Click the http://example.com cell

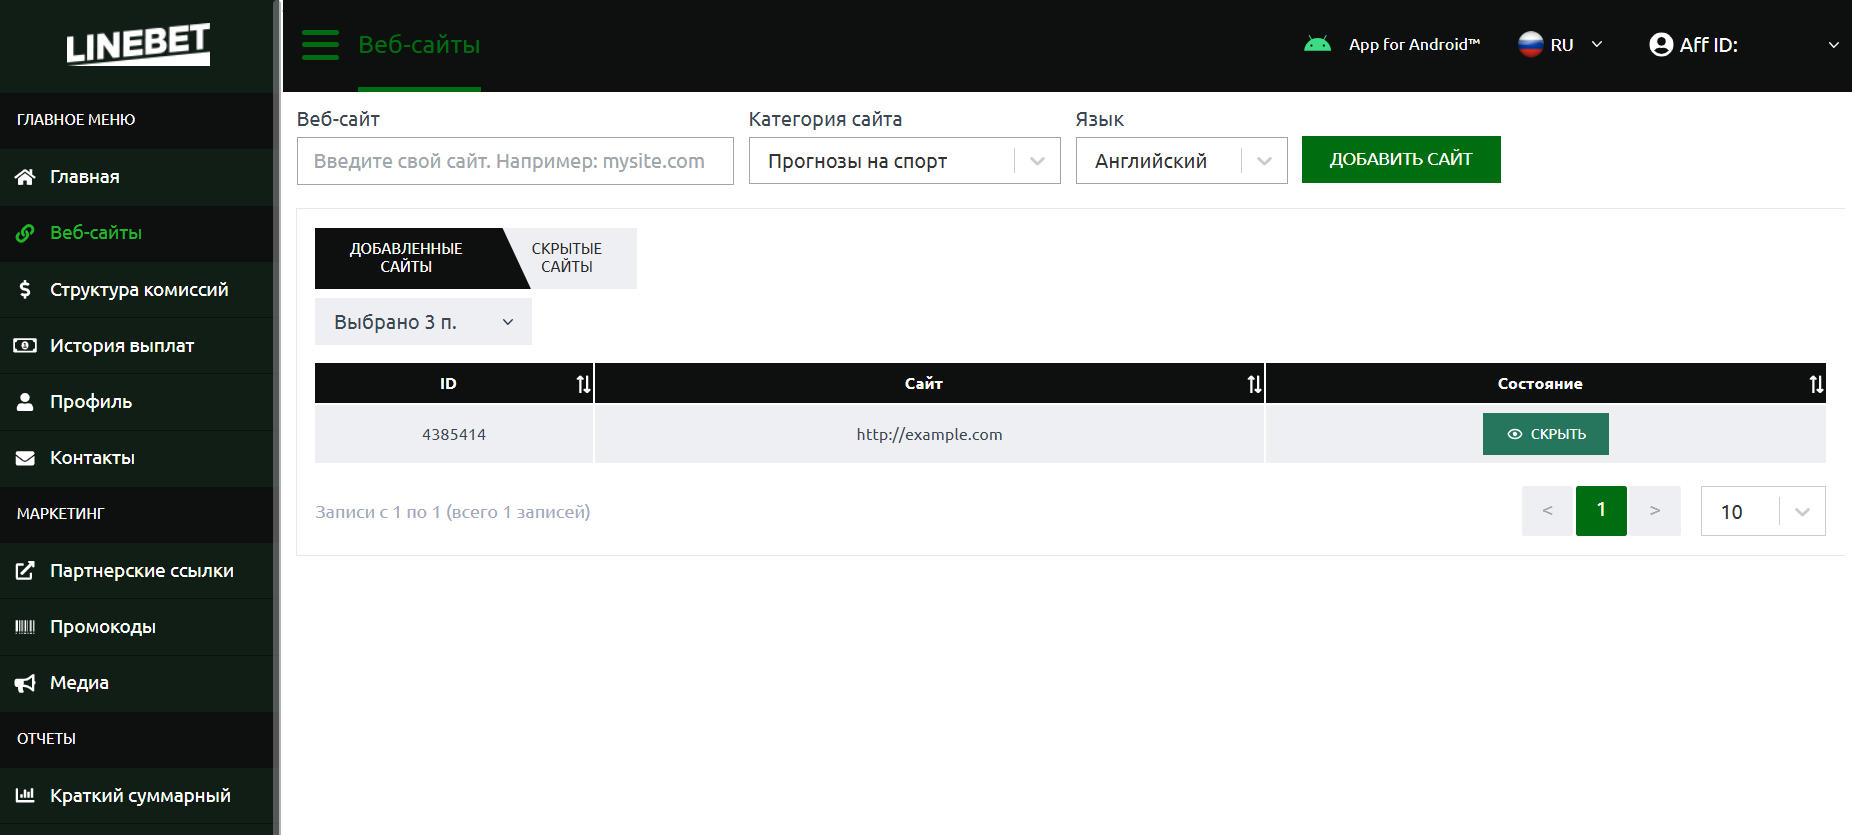pyautogui.click(x=929, y=434)
